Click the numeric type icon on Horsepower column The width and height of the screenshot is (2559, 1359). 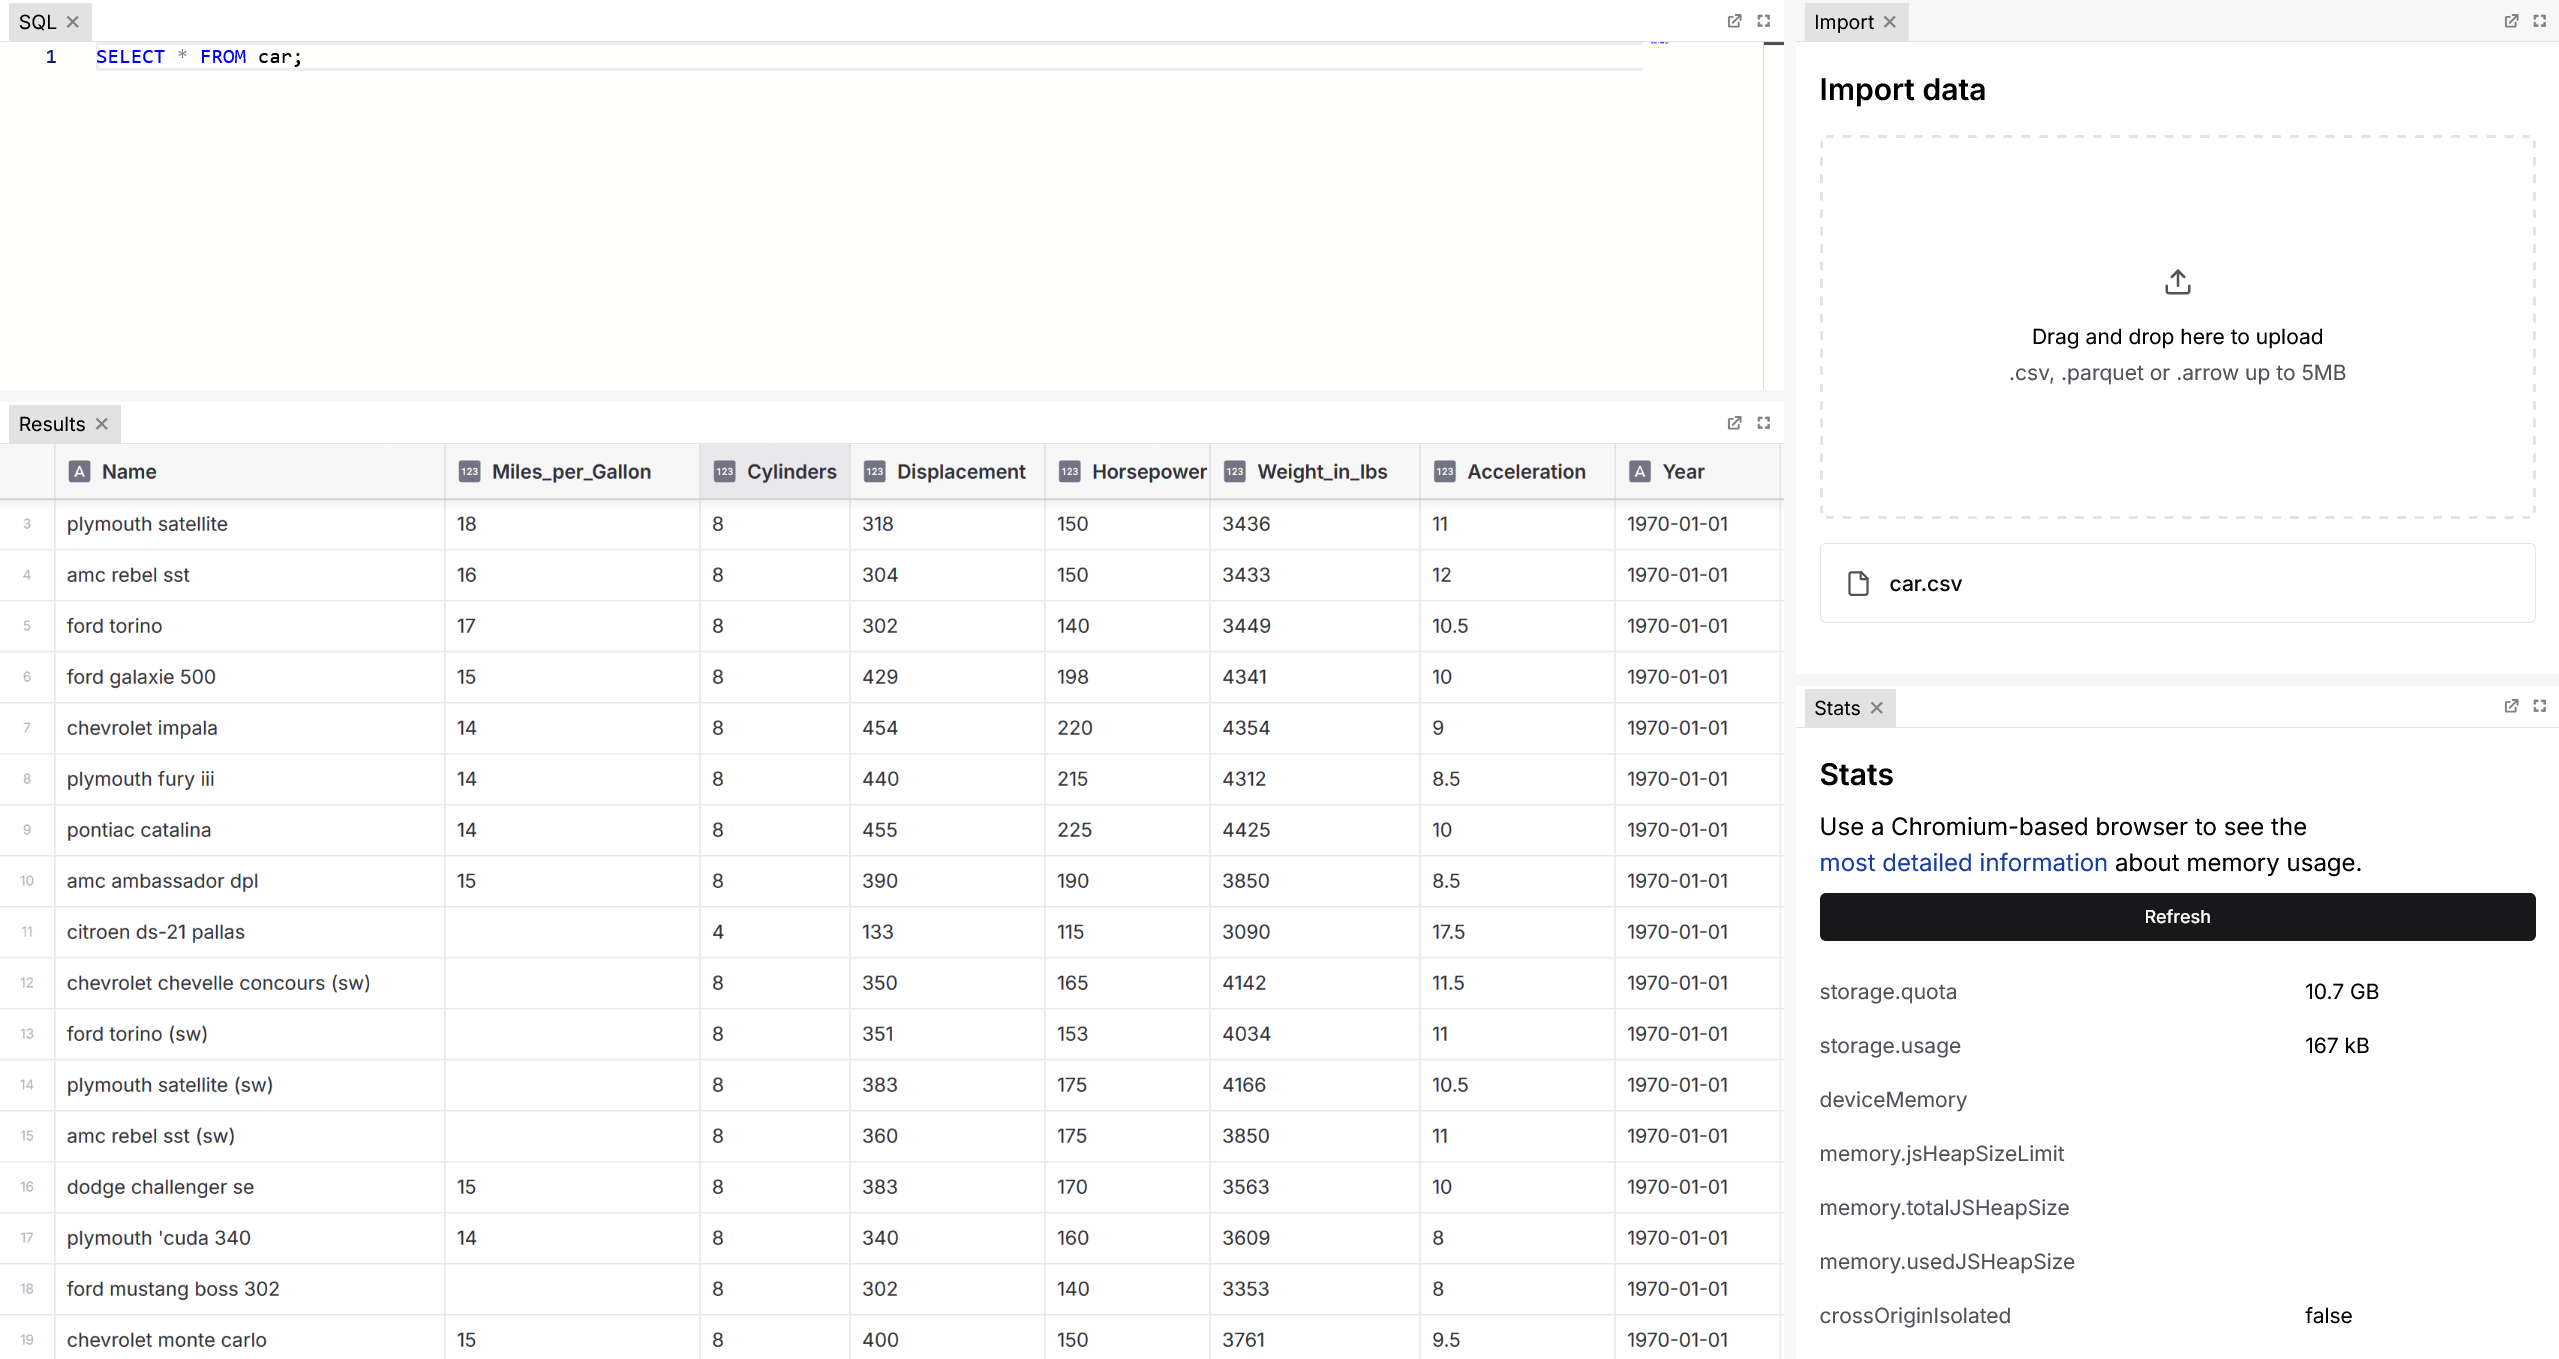click(1068, 471)
